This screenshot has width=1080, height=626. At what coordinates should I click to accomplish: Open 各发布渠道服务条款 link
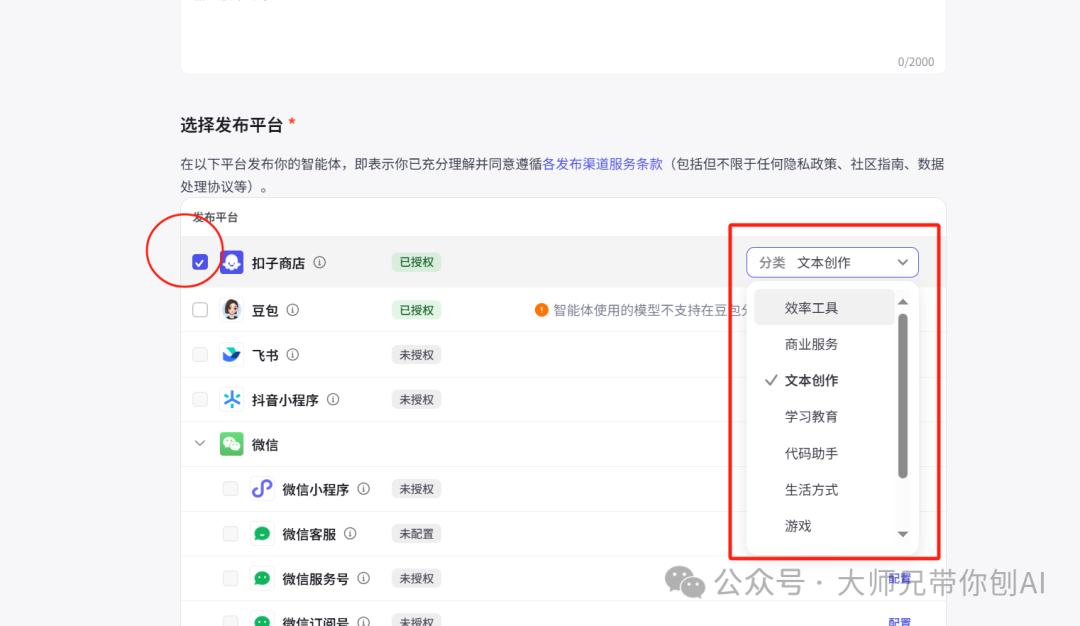603,164
